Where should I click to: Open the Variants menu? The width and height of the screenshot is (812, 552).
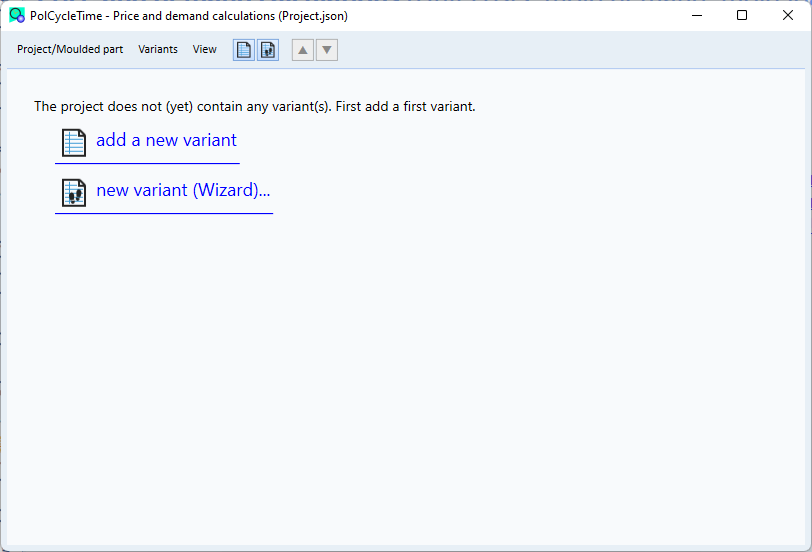[158, 49]
